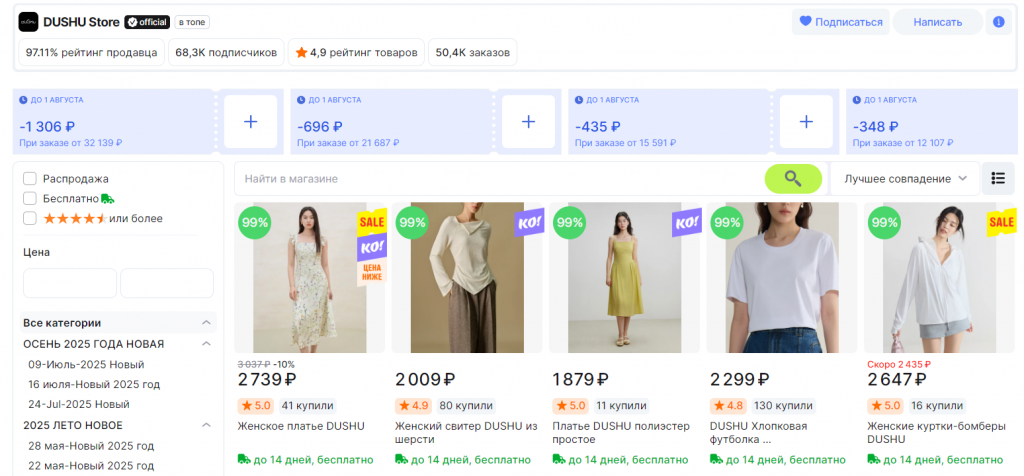
Task: Click the official verified badge
Action: 147,22
